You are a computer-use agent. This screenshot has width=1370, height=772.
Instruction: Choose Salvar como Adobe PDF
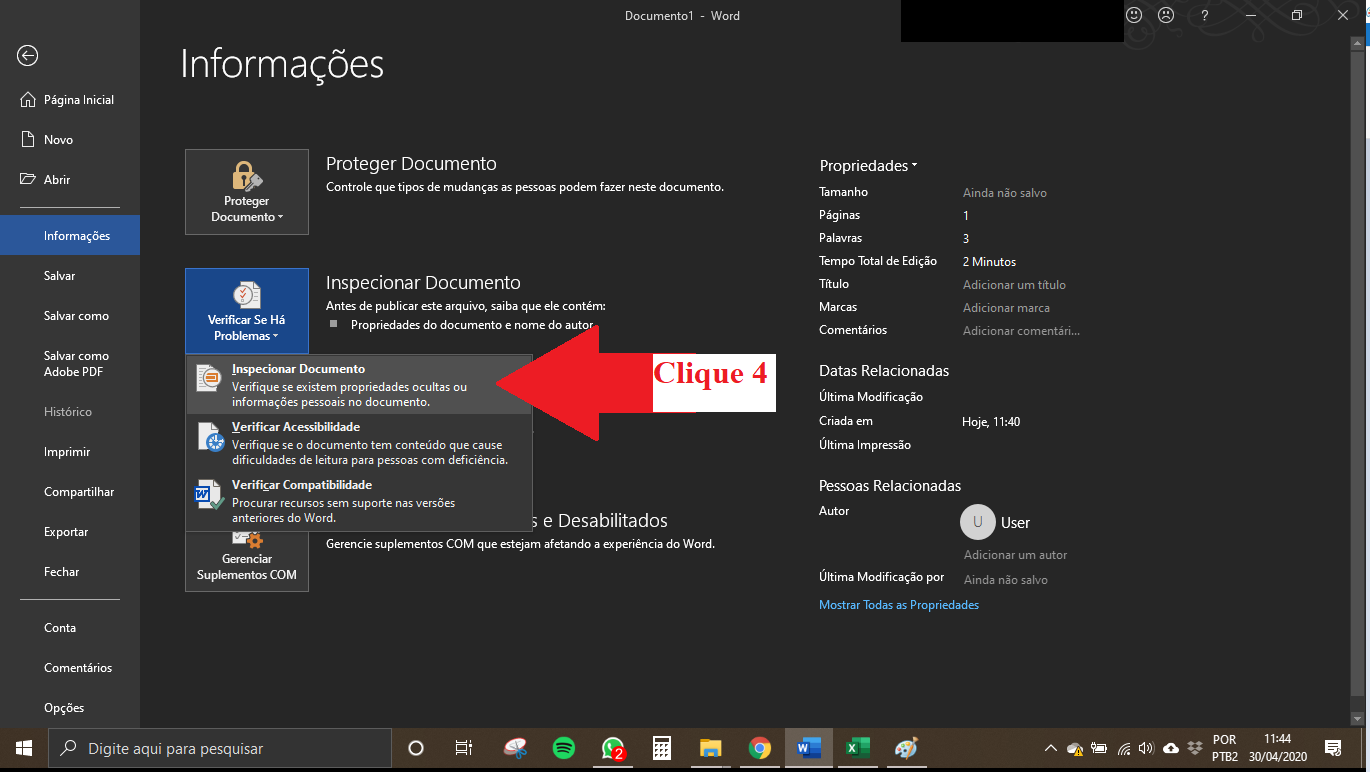[x=70, y=364]
